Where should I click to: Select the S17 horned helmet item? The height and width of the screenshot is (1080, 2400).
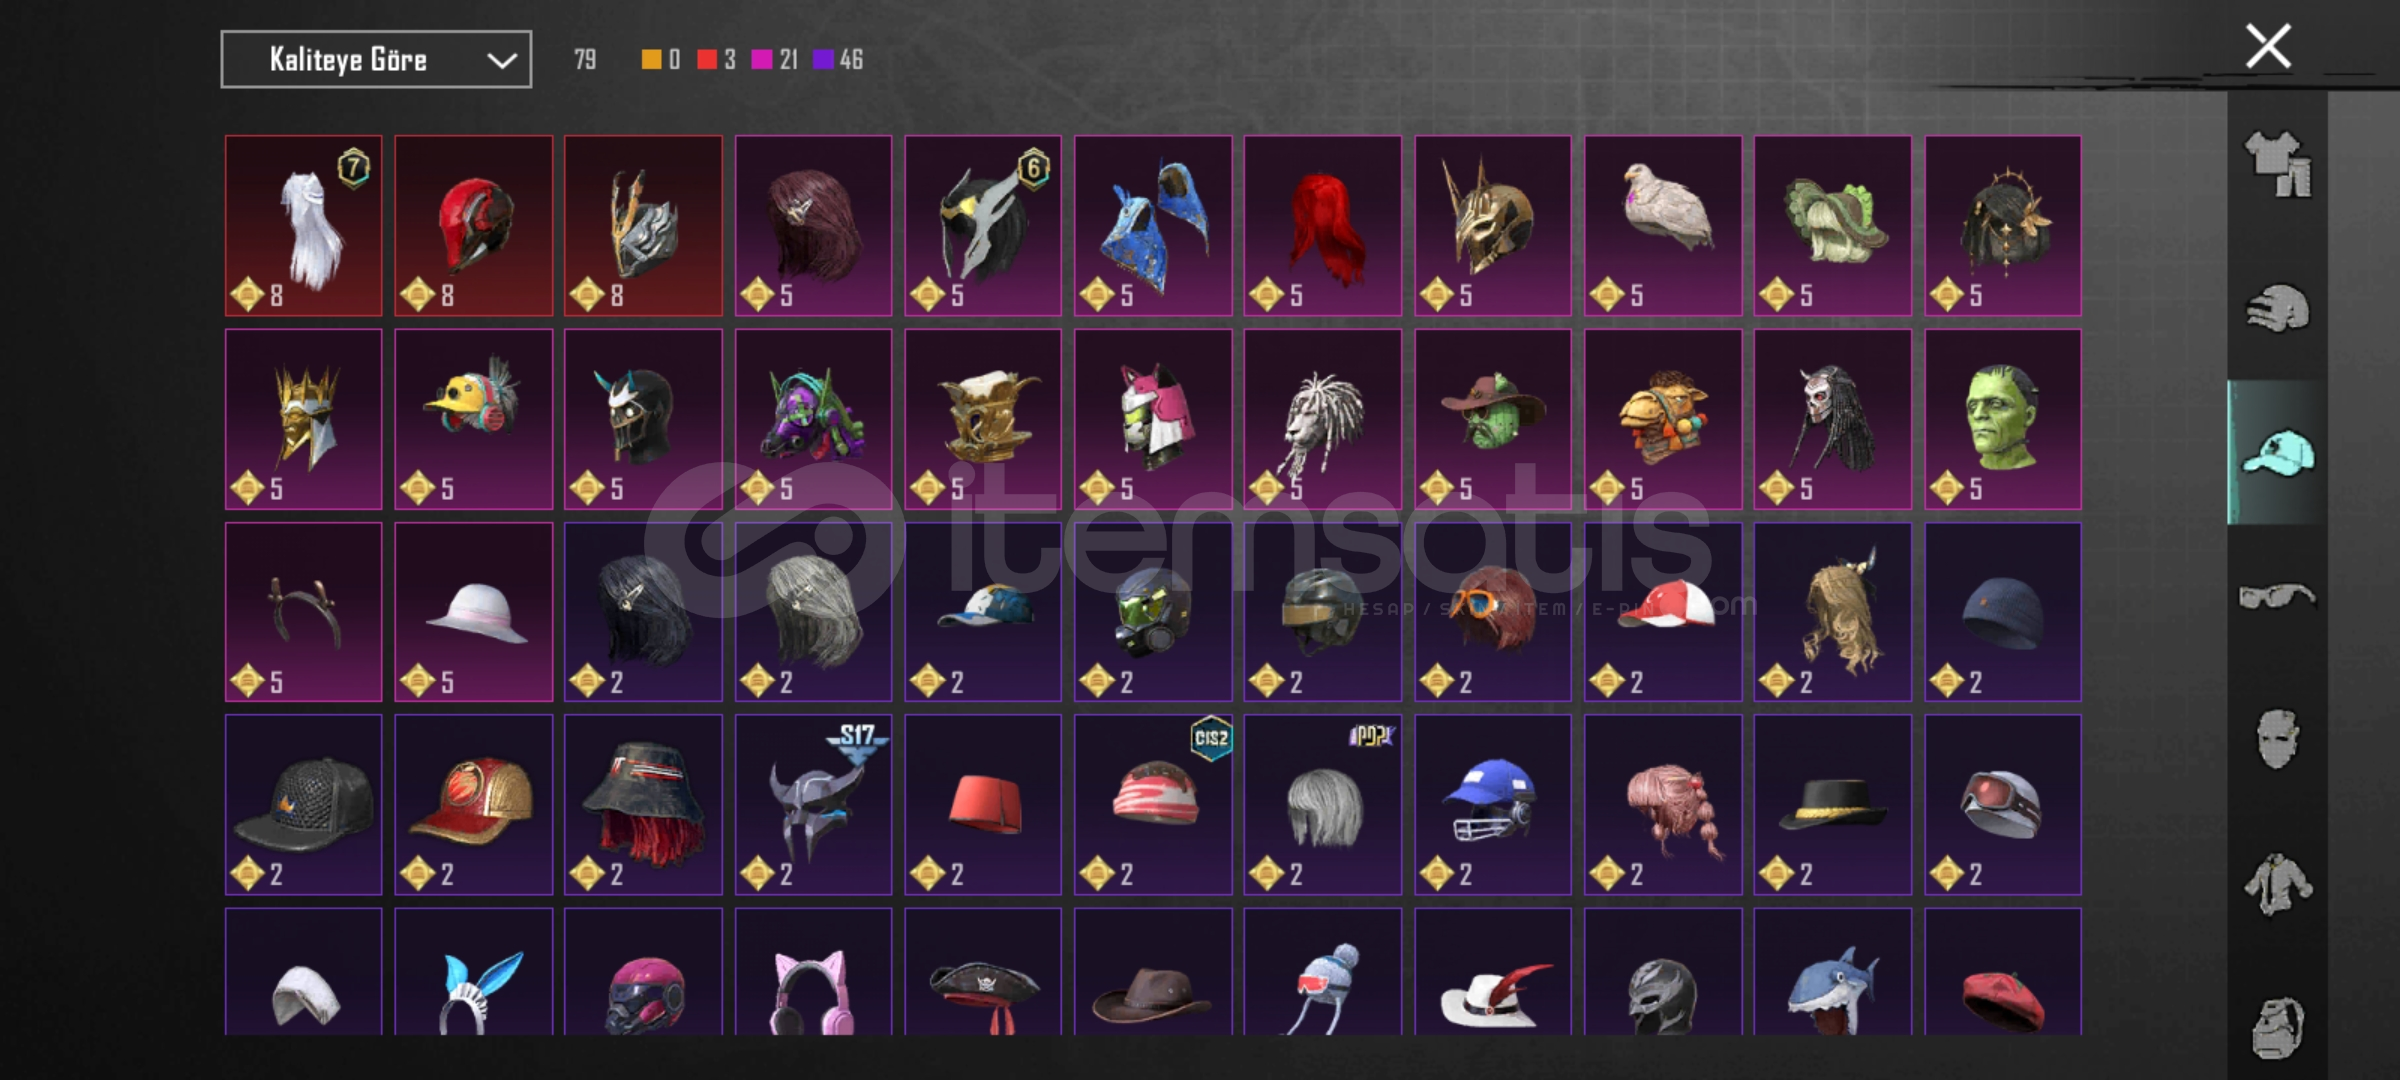(x=813, y=804)
